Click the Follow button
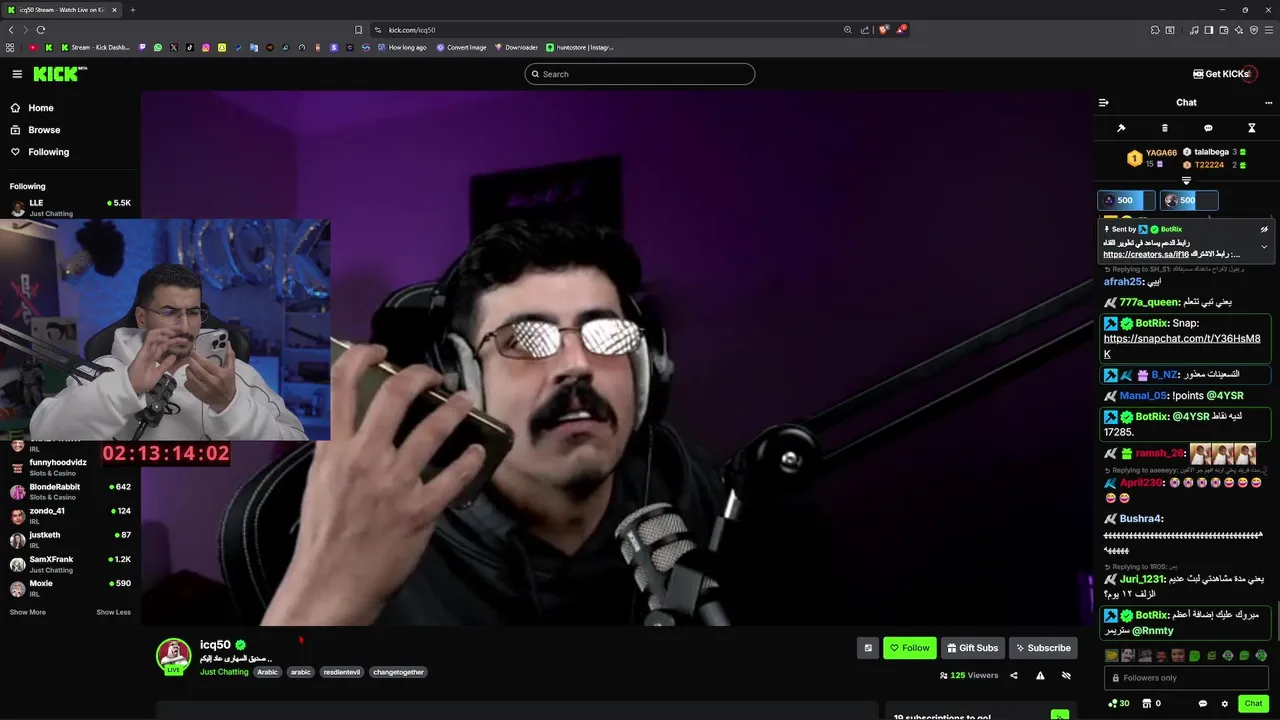Viewport: 1280px width, 720px height. (910, 648)
